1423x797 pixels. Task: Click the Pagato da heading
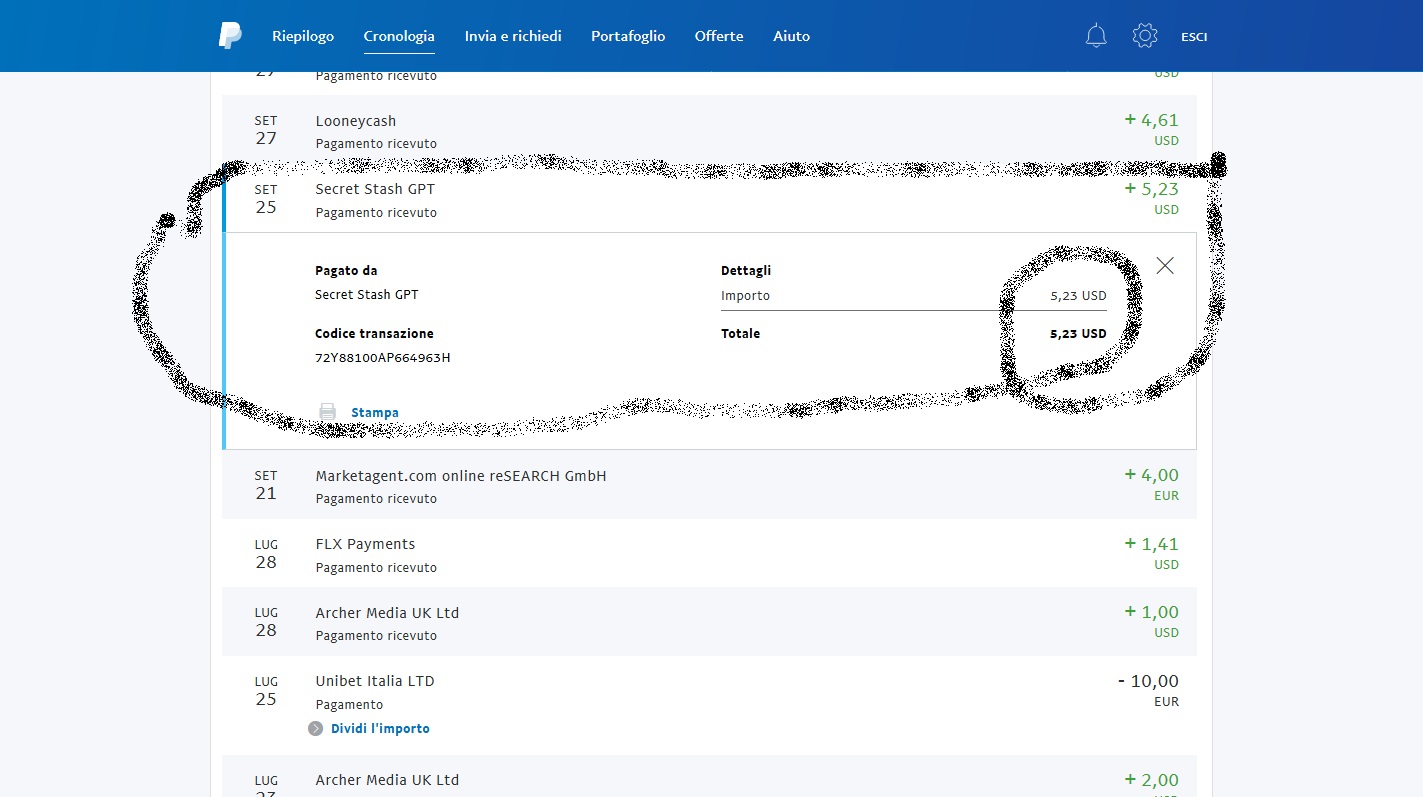346,270
